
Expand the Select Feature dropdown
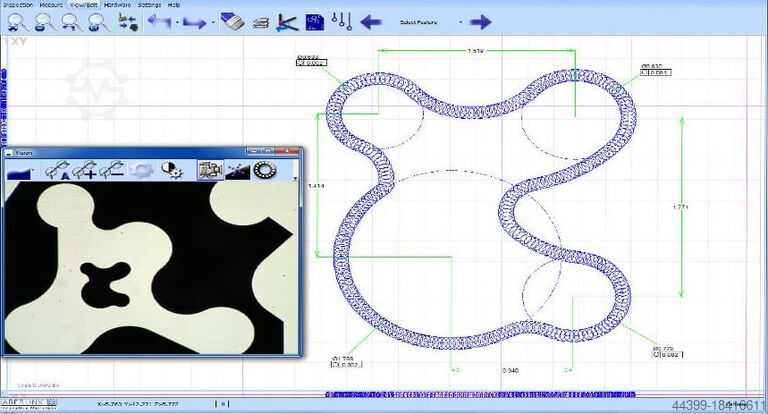pyautogui.click(x=460, y=23)
